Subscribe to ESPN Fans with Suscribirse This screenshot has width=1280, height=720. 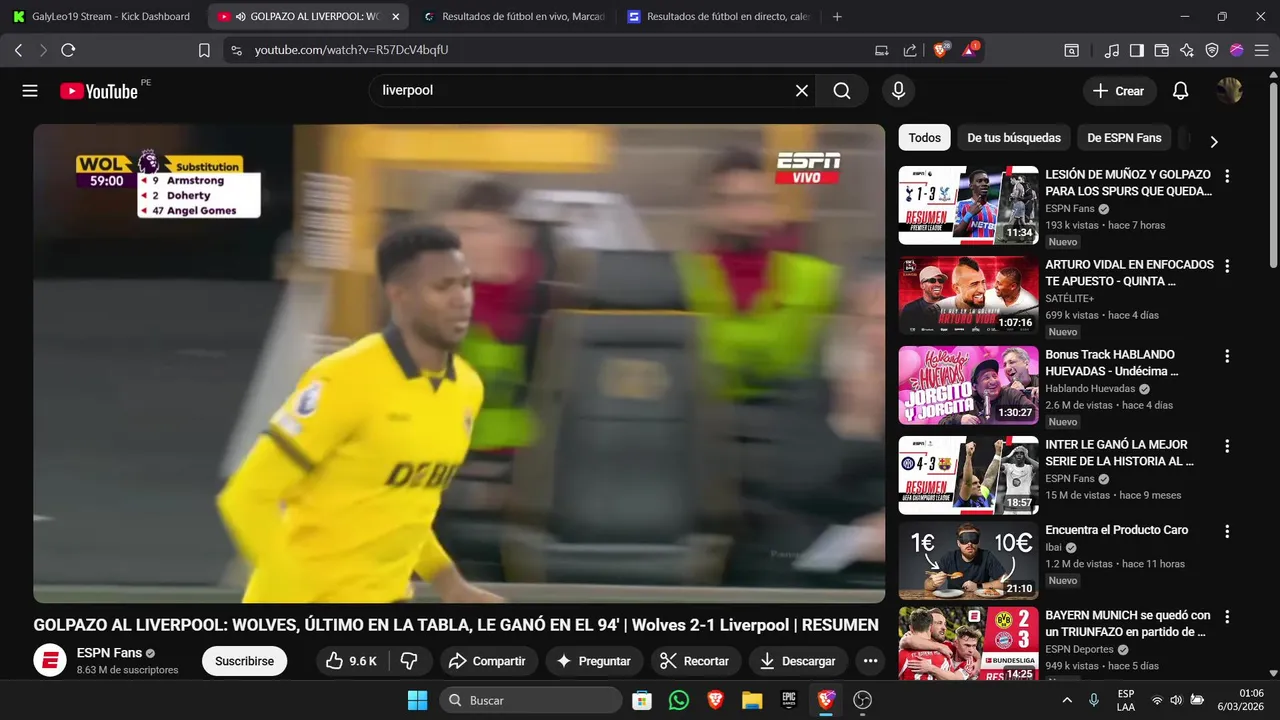[x=244, y=661]
